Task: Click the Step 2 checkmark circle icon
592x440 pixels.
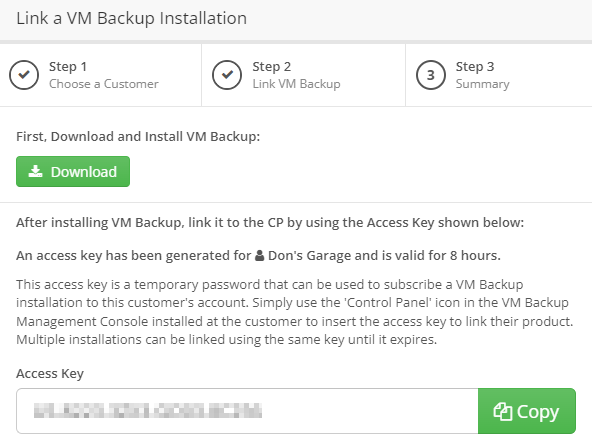Action: point(227,75)
